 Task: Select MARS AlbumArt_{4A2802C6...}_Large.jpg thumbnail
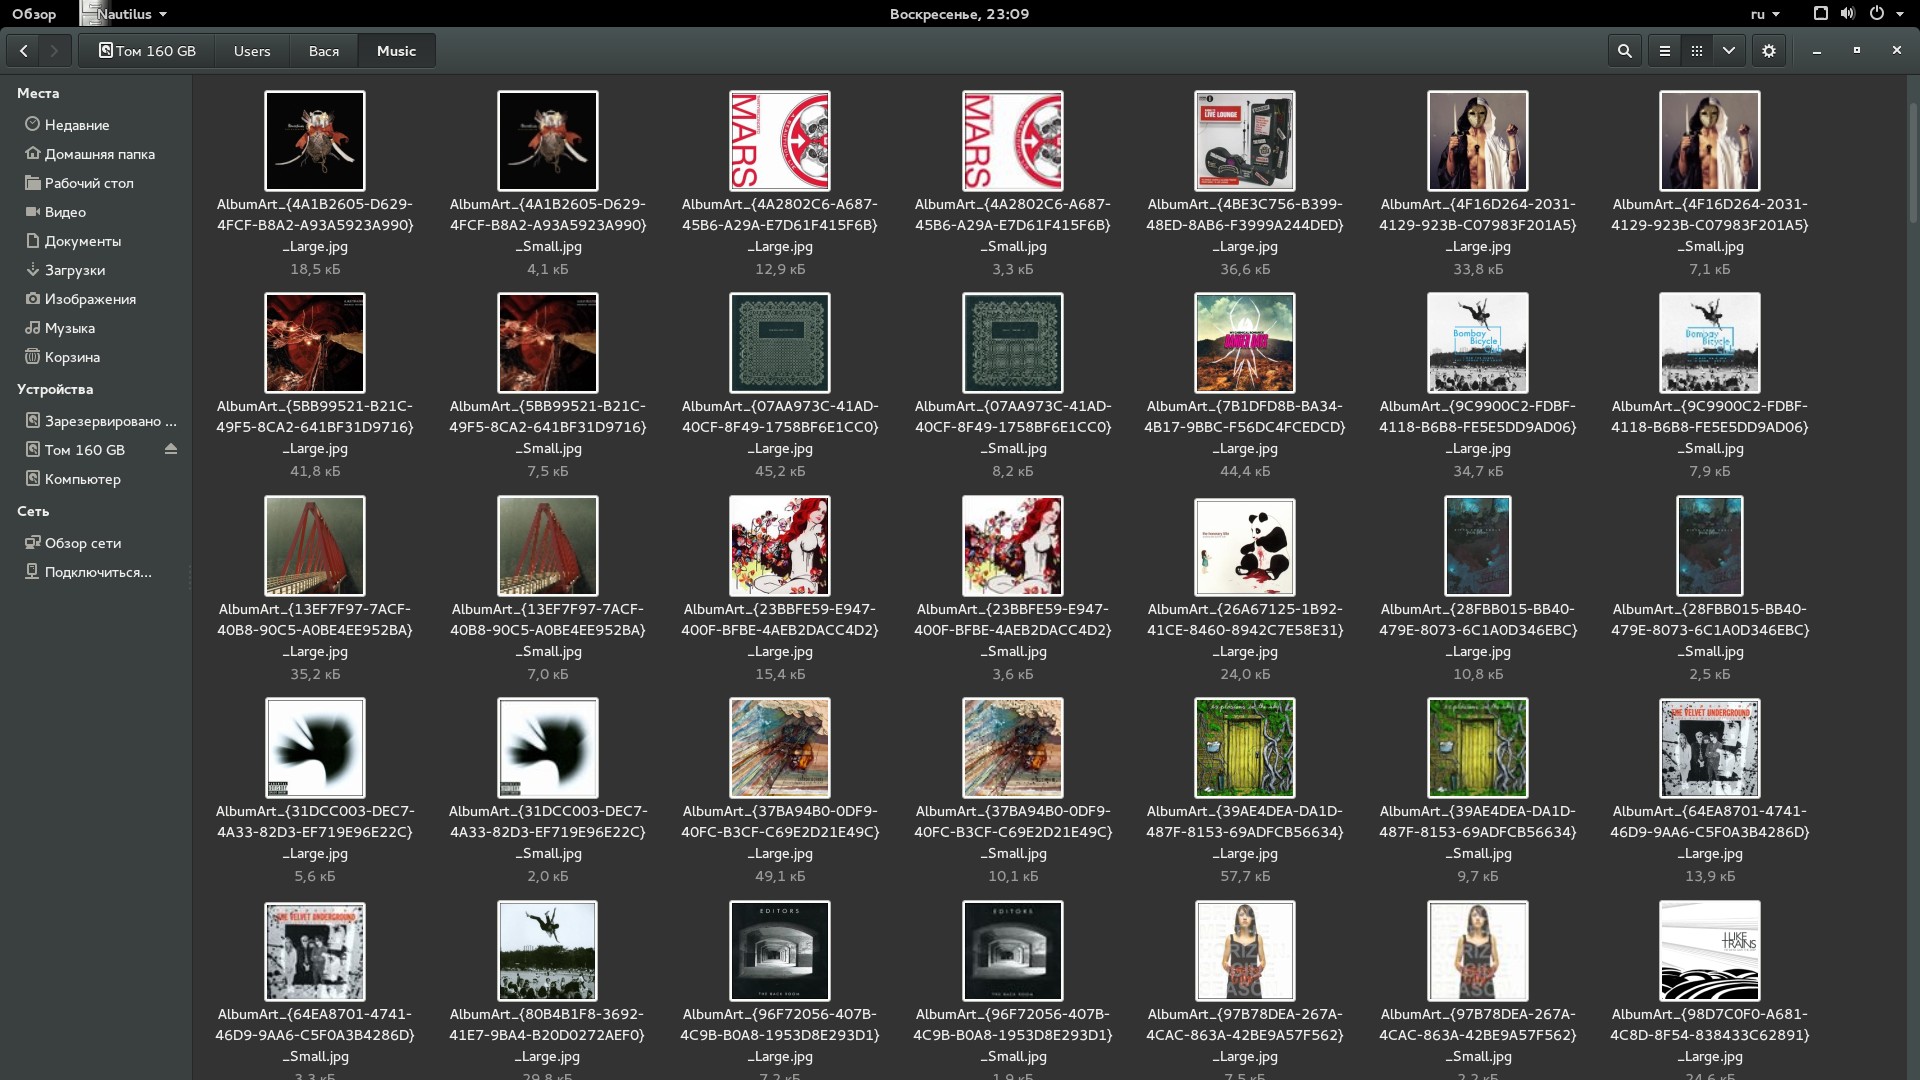pyautogui.click(x=780, y=141)
